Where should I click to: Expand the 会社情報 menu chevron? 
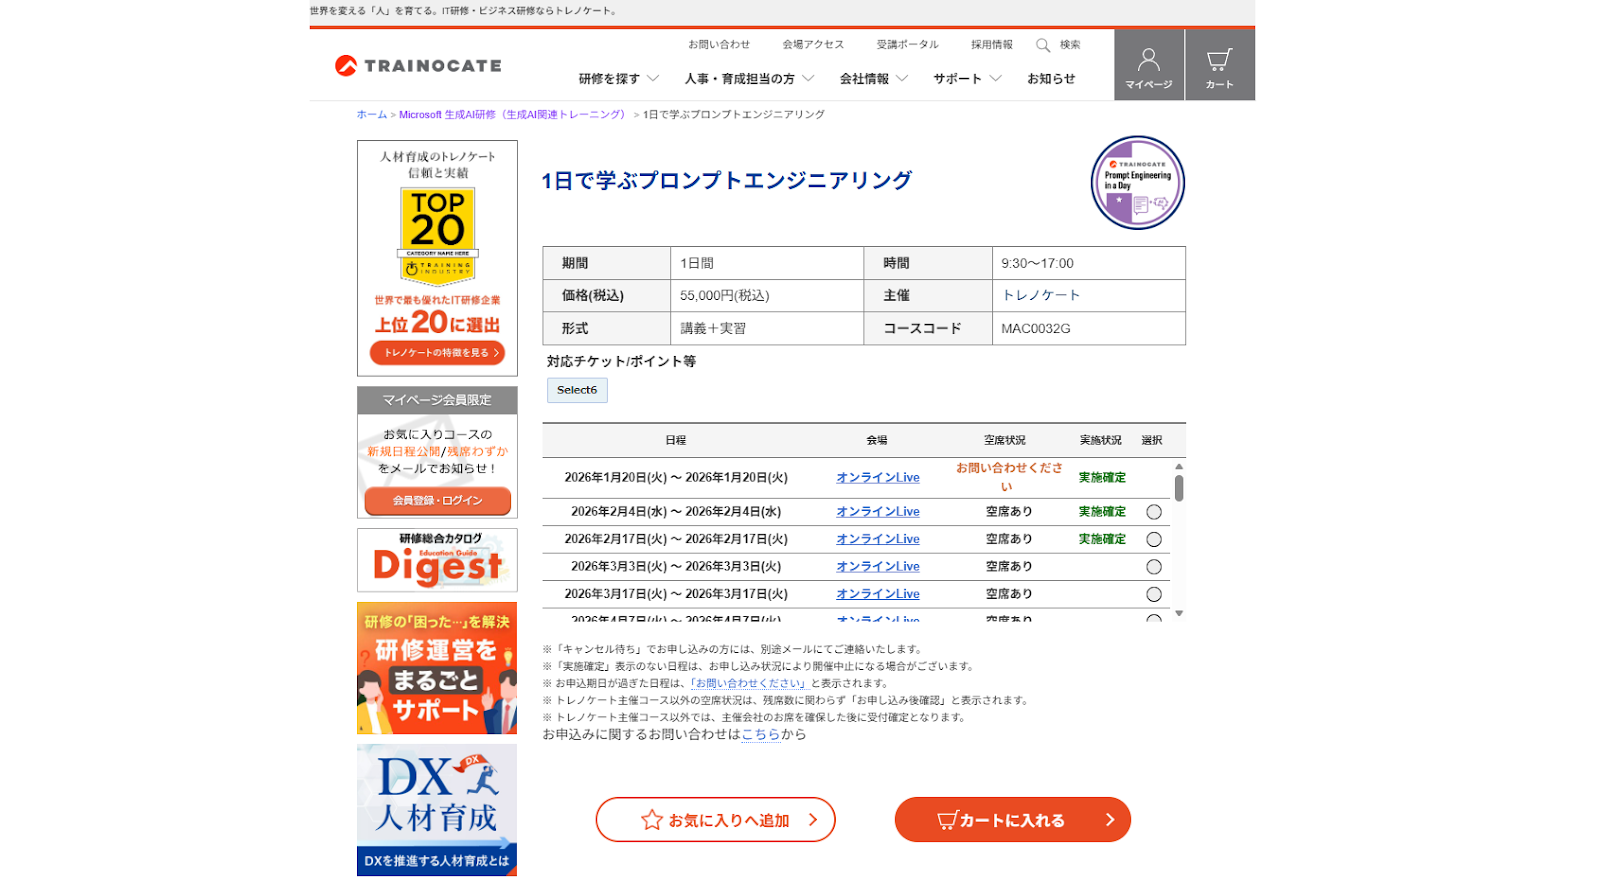[902, 79]
